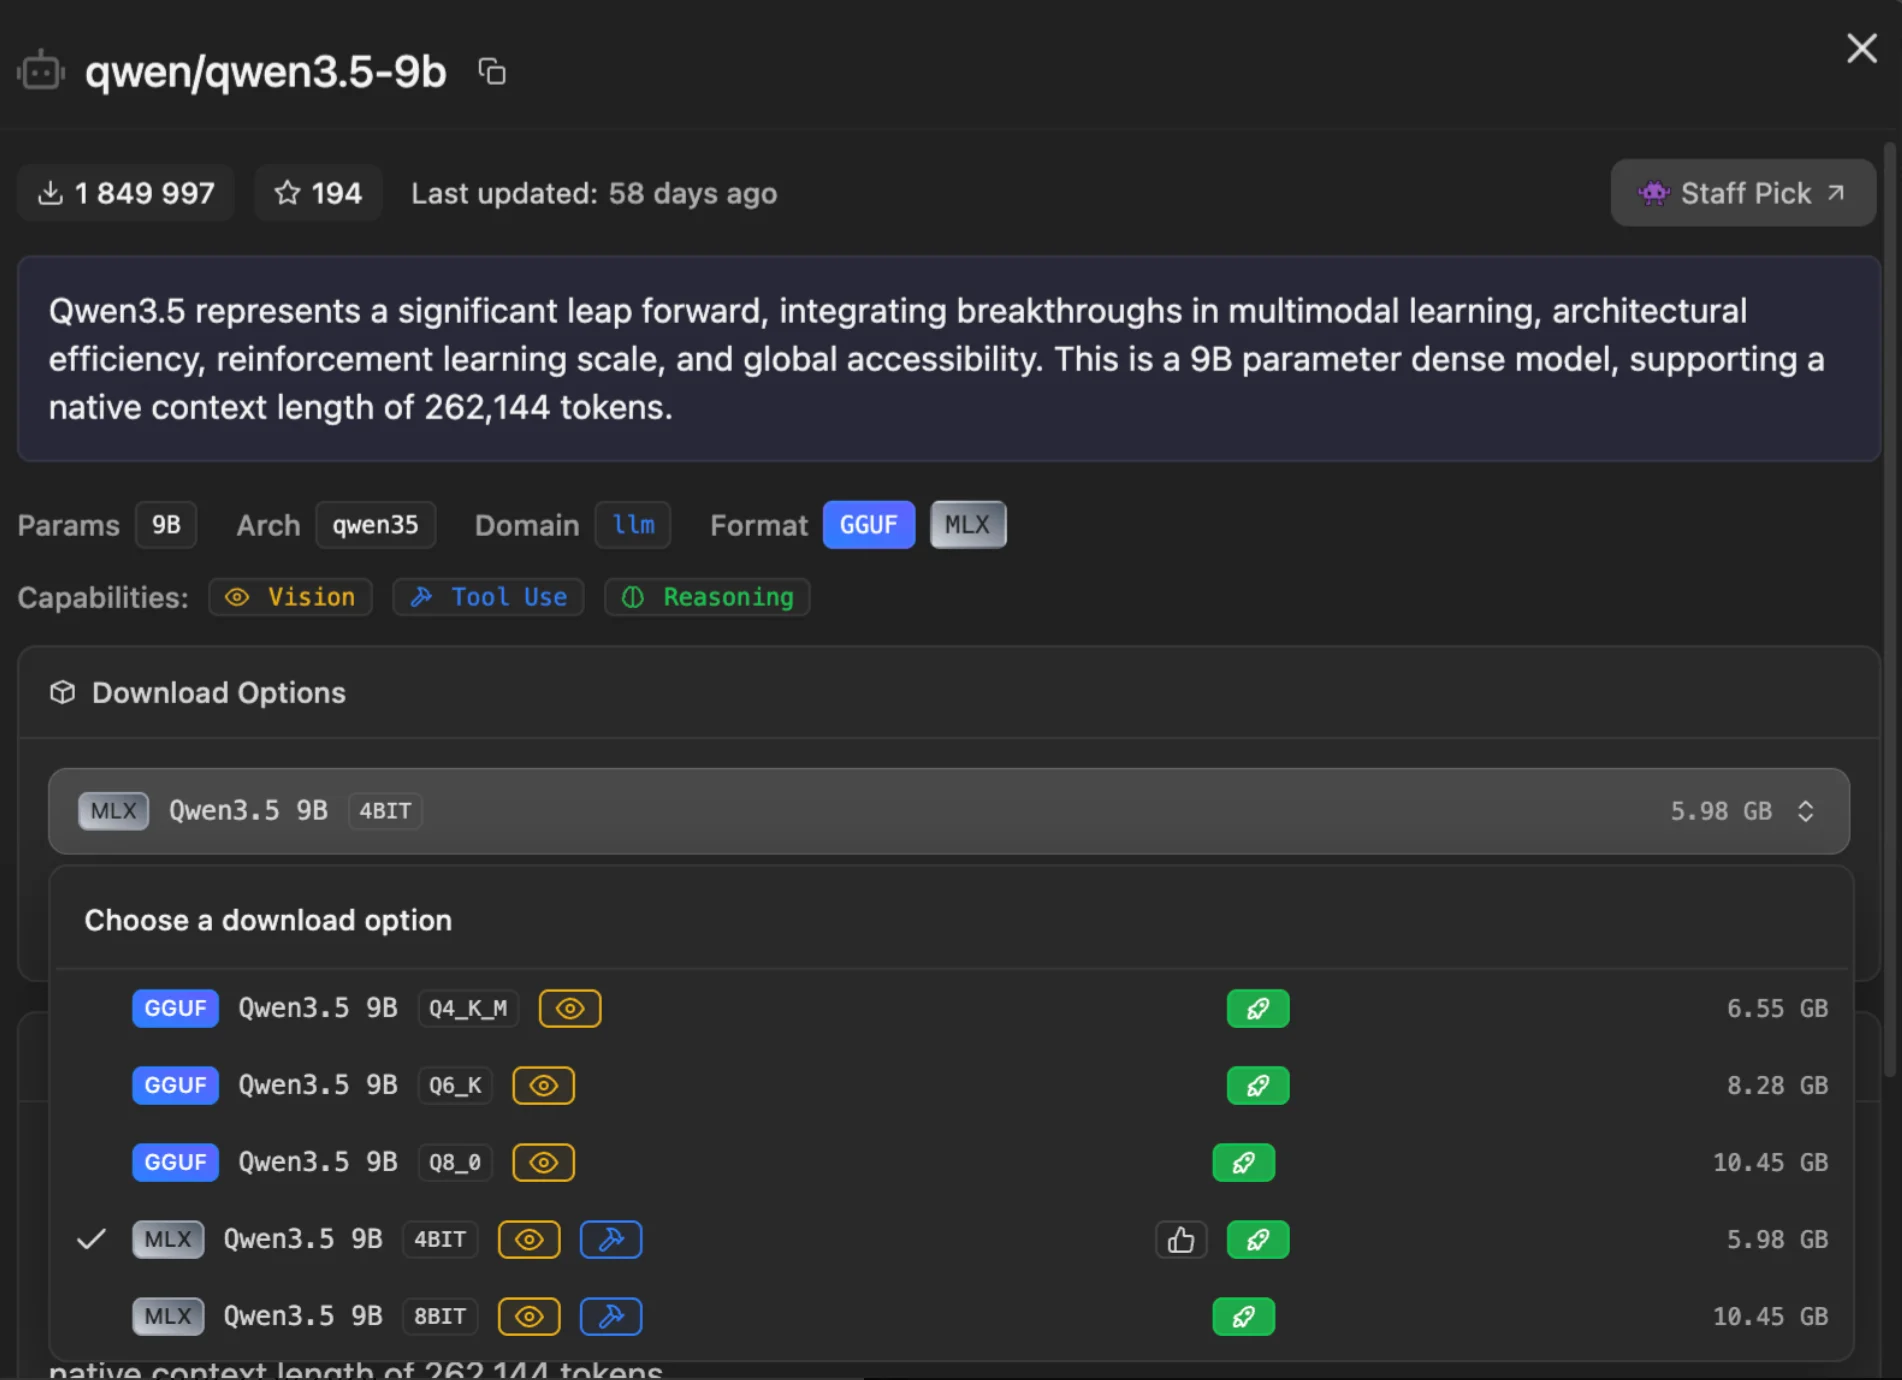The width and height of the screenshot is (1902, 1380).
Task: Click the robot icon beside the model title
Action: pos(41,72)
